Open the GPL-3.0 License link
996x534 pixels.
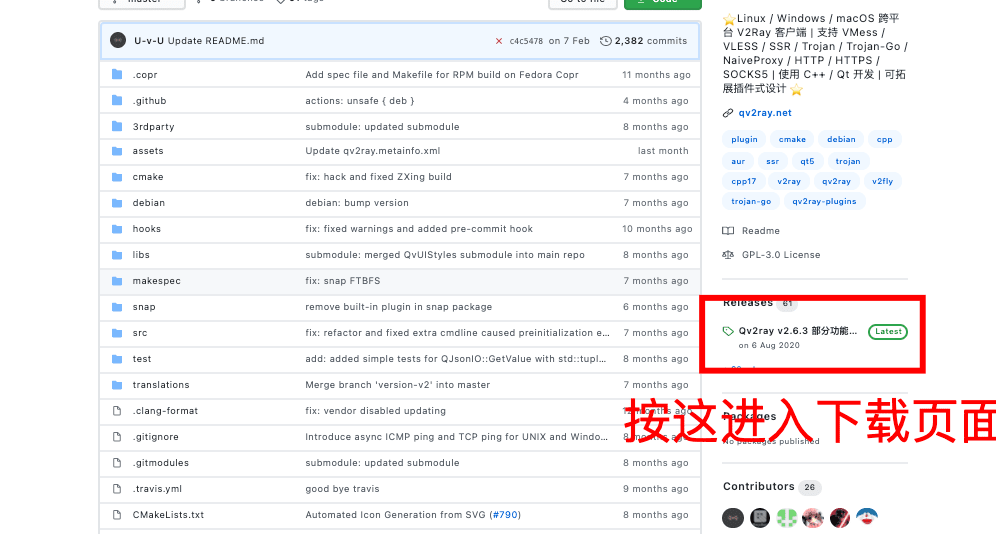point(781,255)
